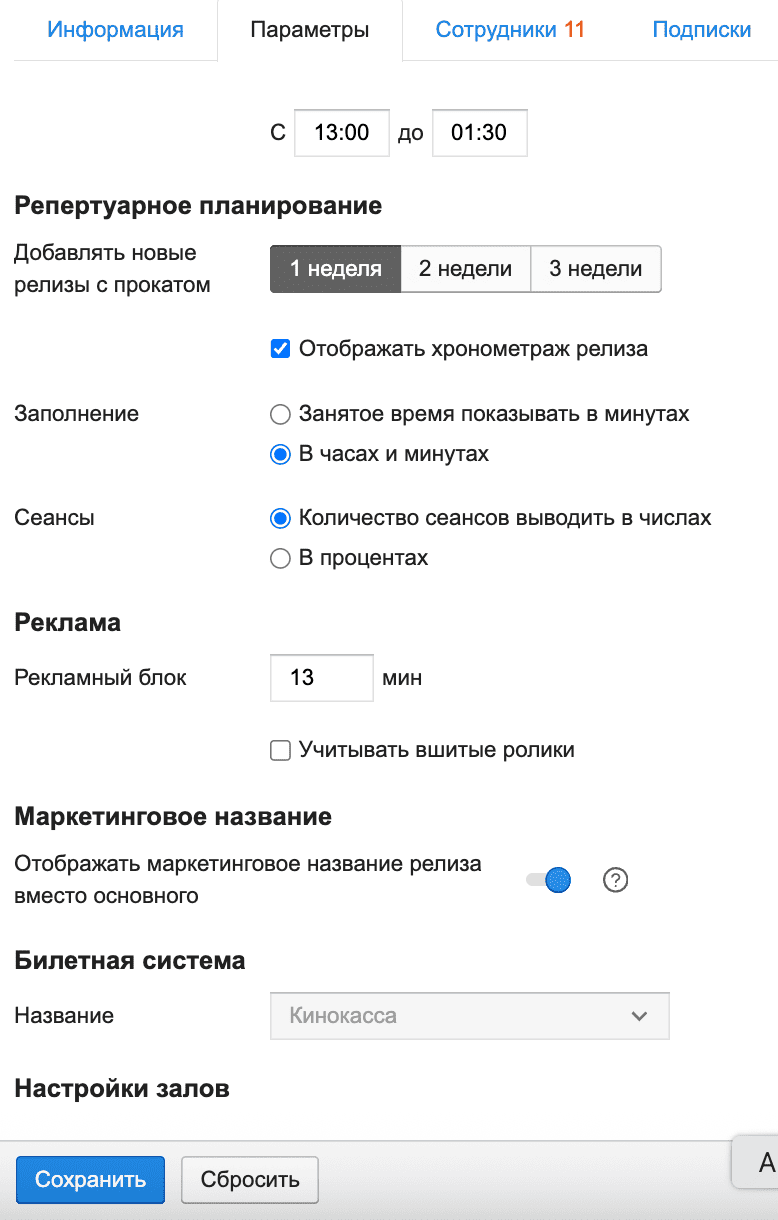Open the Кинокасса ticket system dropdown
Image resolution: width=778 pixels, height=1220 pixels.
(469, 1016)
